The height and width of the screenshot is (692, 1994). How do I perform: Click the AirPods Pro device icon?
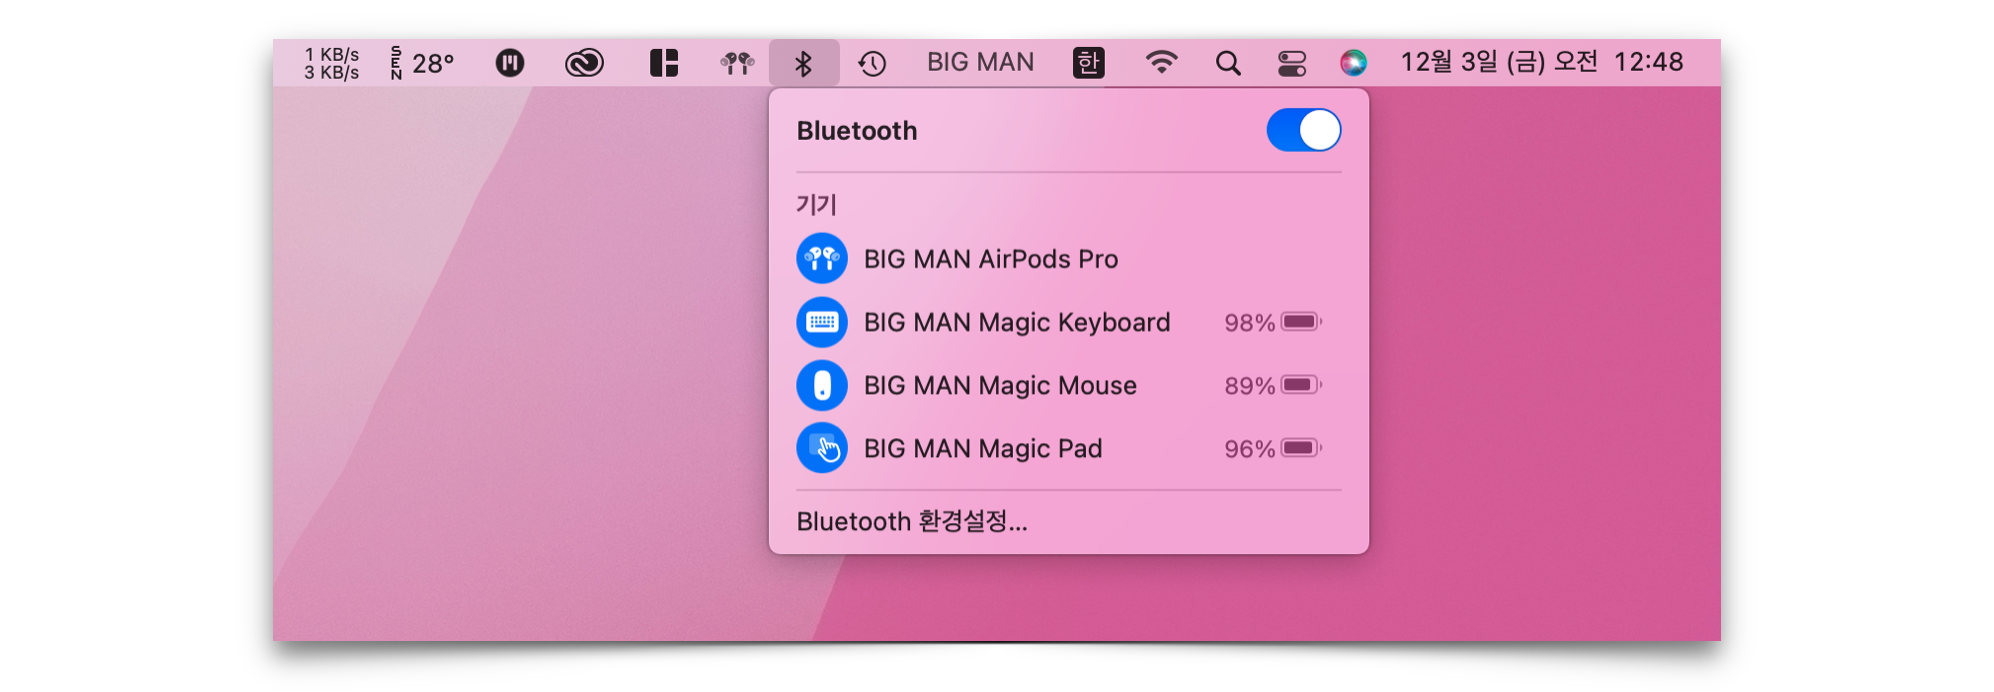[x=822, y=259]
